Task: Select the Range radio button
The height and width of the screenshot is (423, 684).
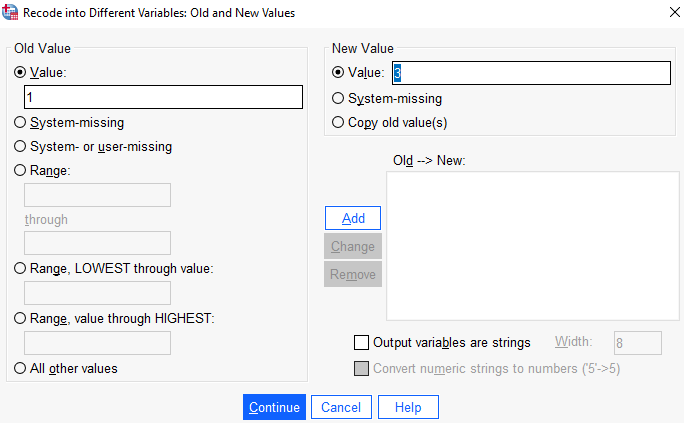Action: [20, 170]
